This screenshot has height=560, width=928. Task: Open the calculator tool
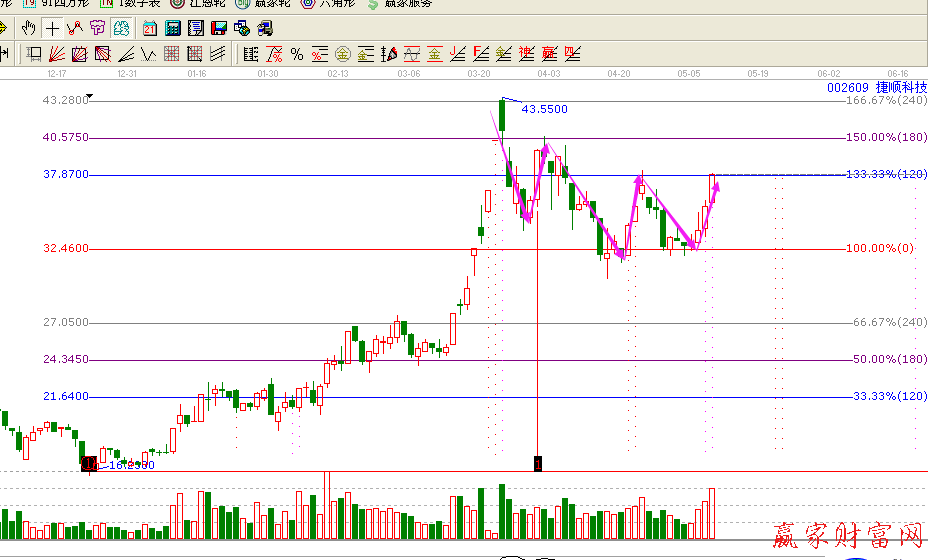point(172,27)
